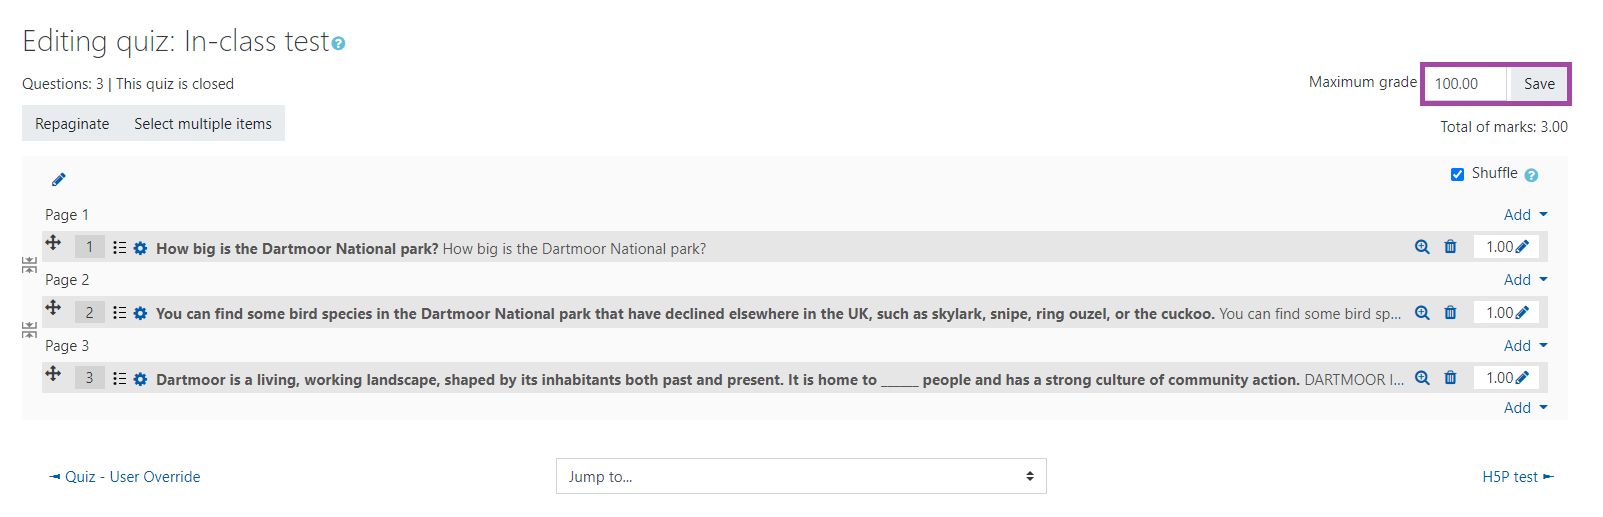Viewport: 1603px width, 517px height.
Task: Click the move handle for question 1
Action: point(53,243)
